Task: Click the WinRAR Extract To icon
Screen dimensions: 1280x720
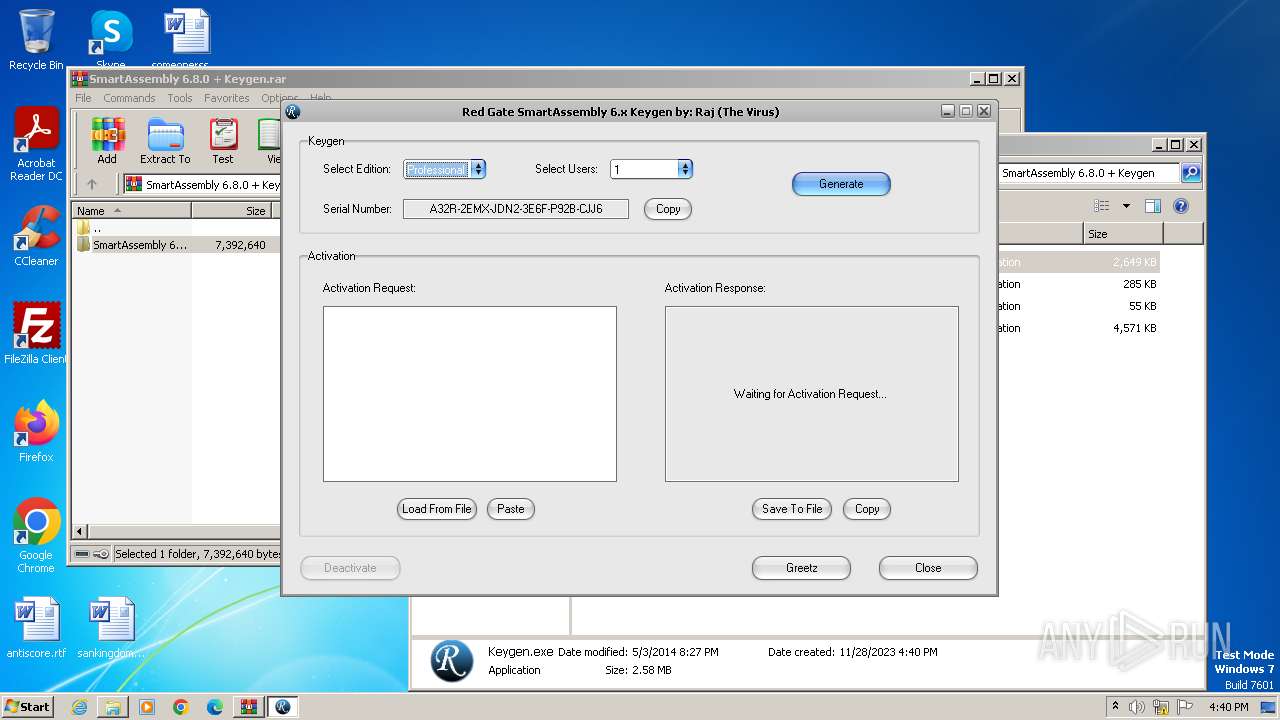Action: [x=165, y=141]
